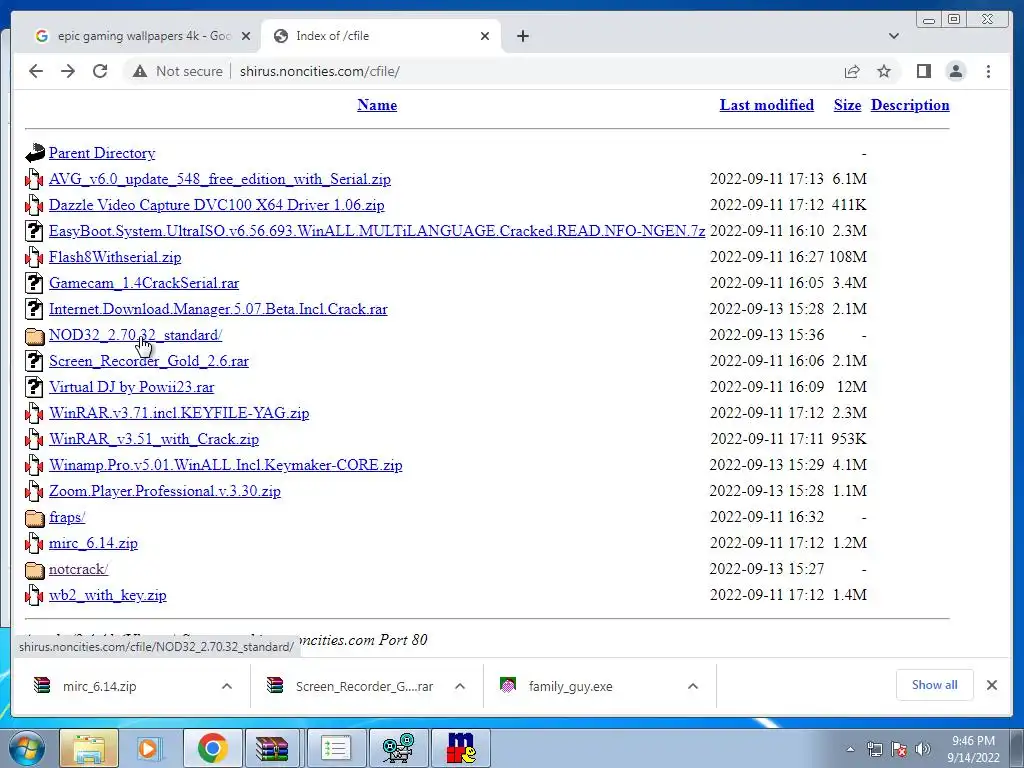Viewport: 1024px width, 768px height.
Task: Sort listing by Description column
Action: (910, 105)
